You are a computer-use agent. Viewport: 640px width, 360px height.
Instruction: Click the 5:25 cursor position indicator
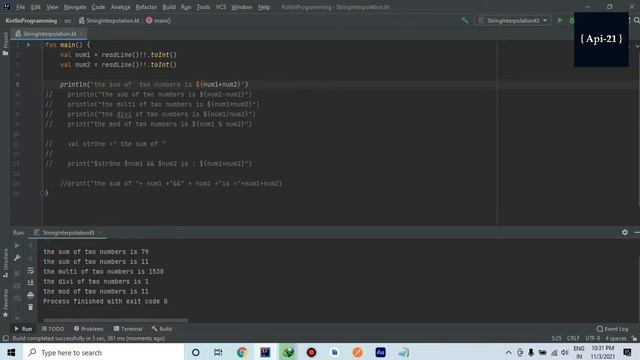pos(556,338)
